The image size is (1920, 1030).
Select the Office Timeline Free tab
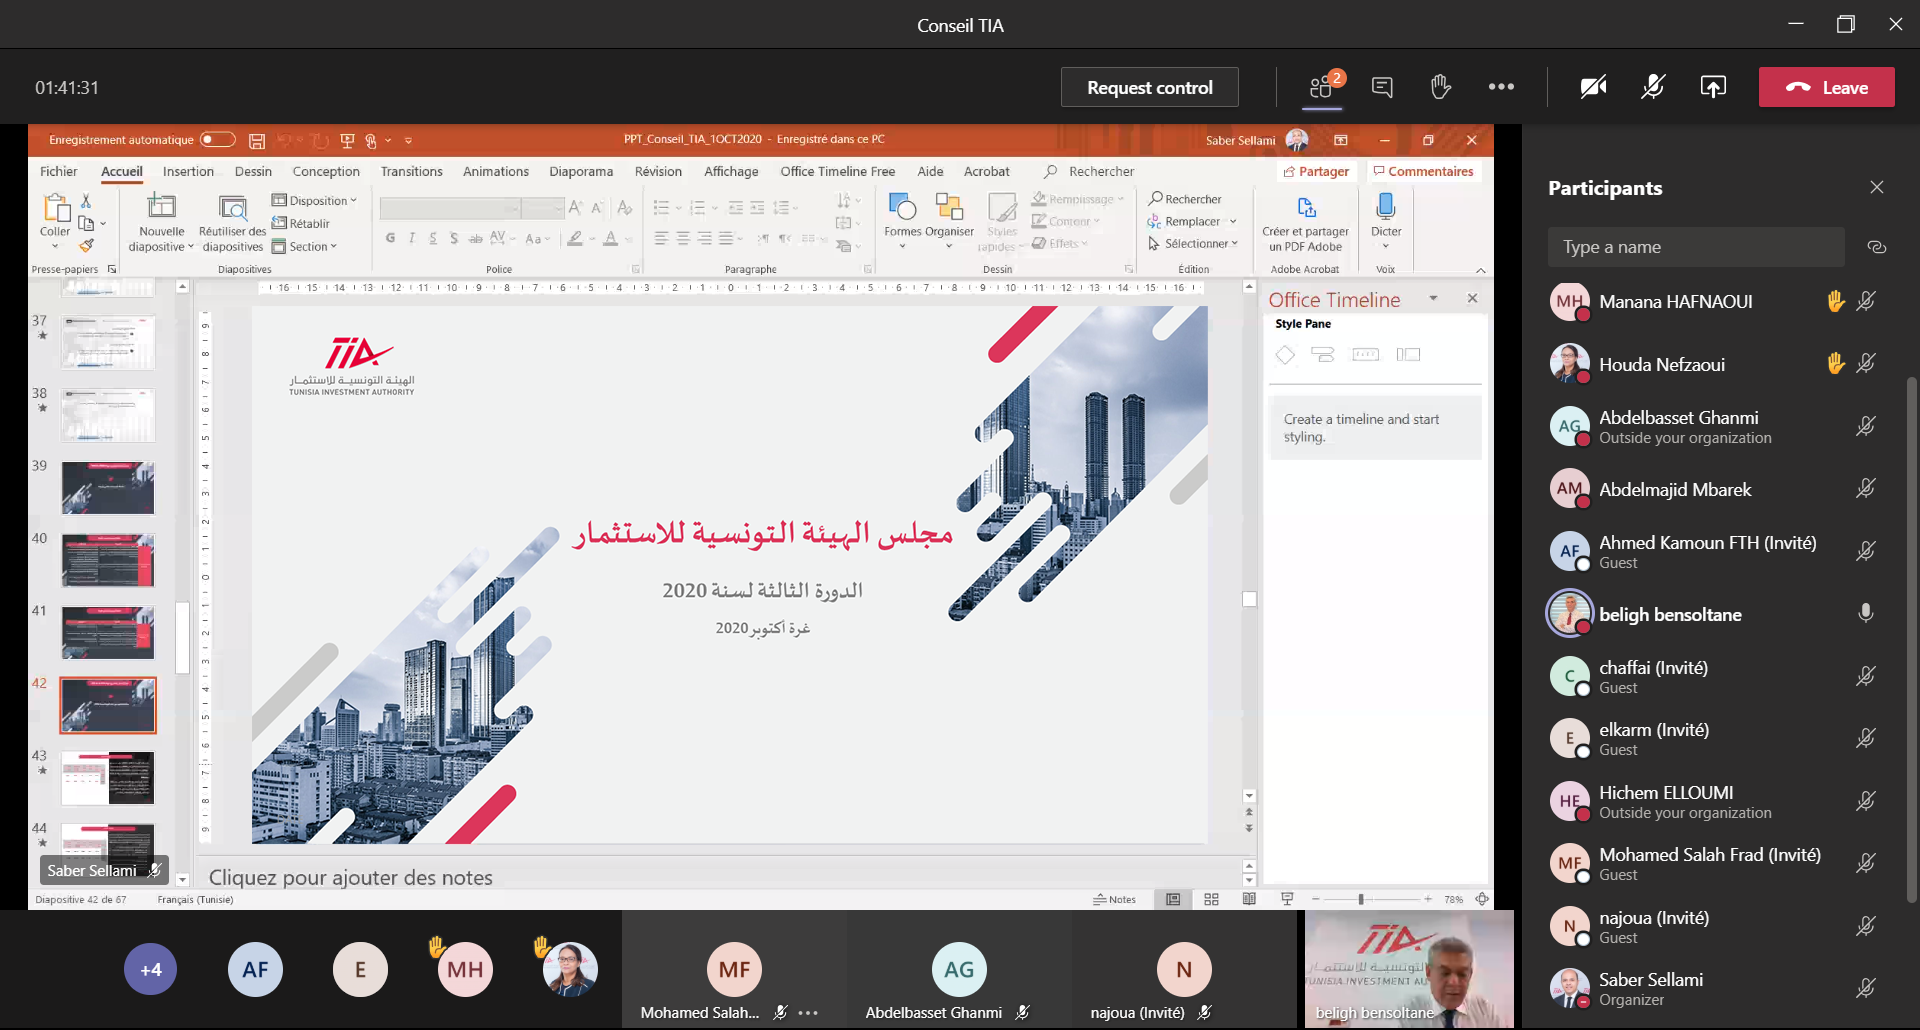pos(837,171)
